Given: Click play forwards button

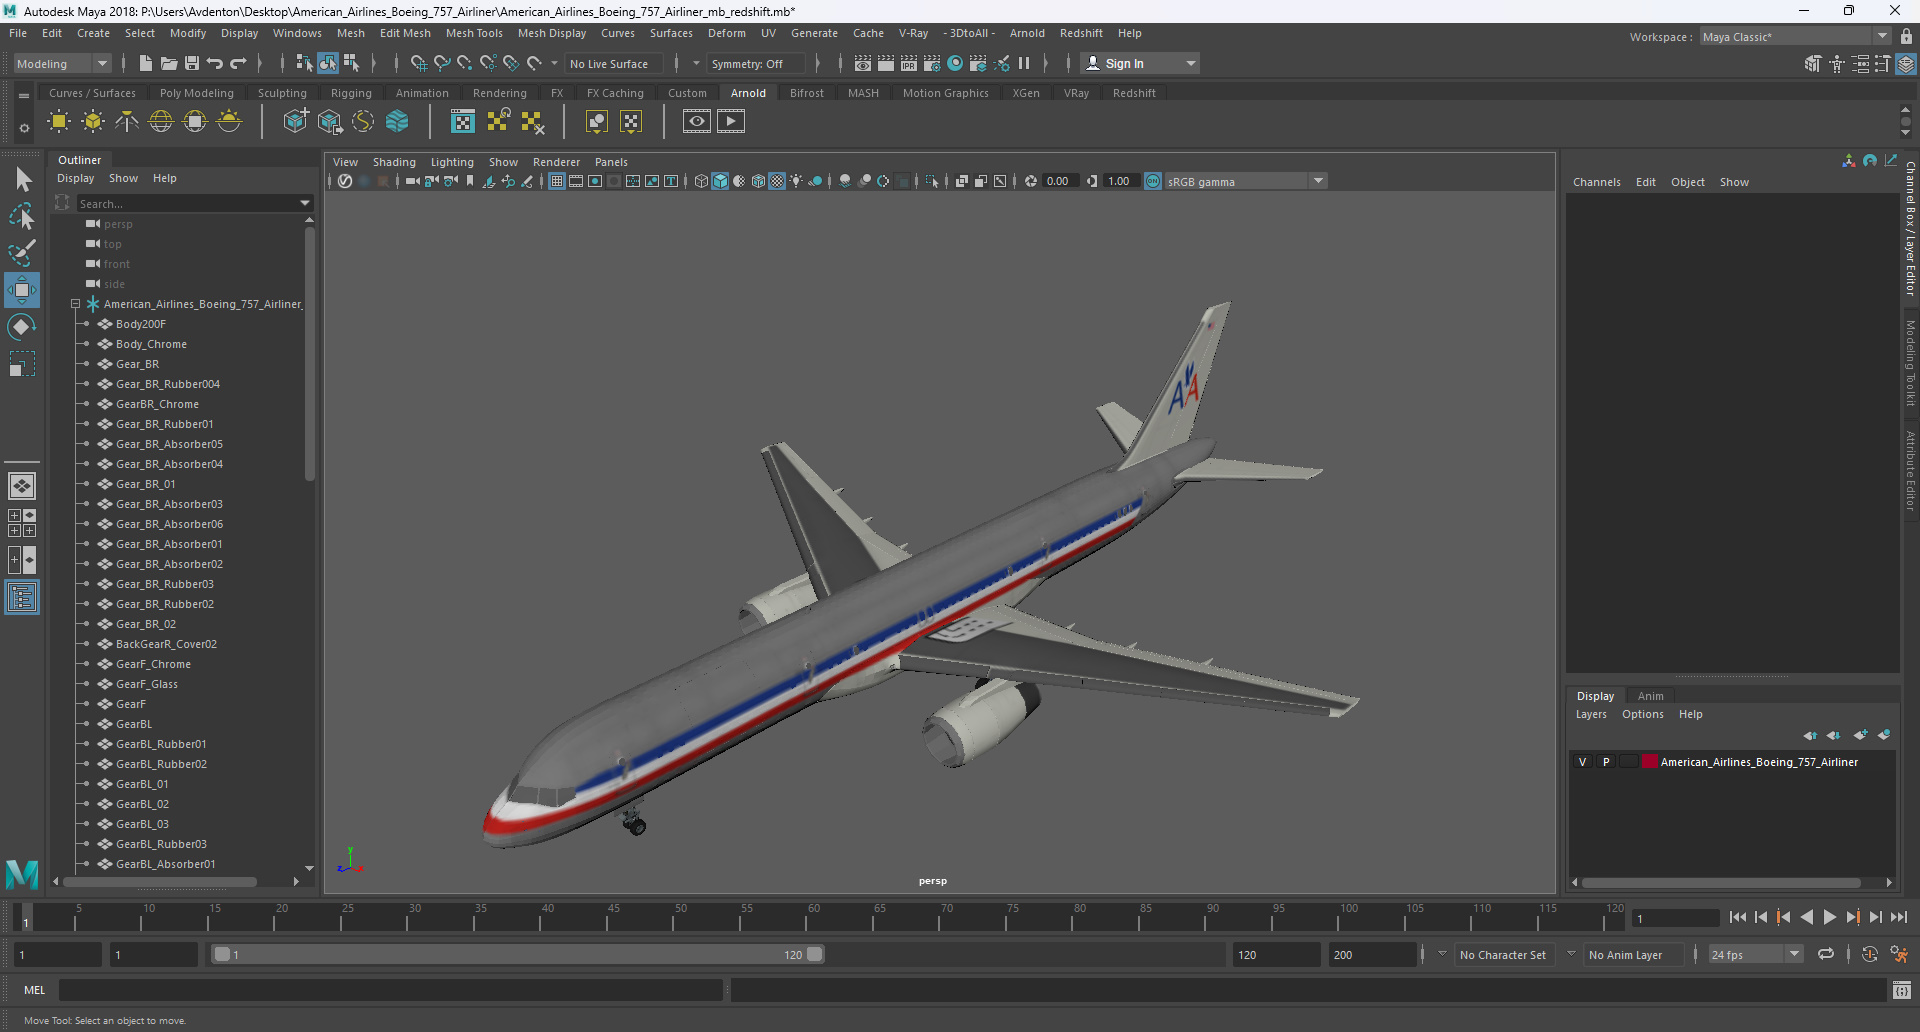Looking at the screenshot, I should tap(1829, 917).
